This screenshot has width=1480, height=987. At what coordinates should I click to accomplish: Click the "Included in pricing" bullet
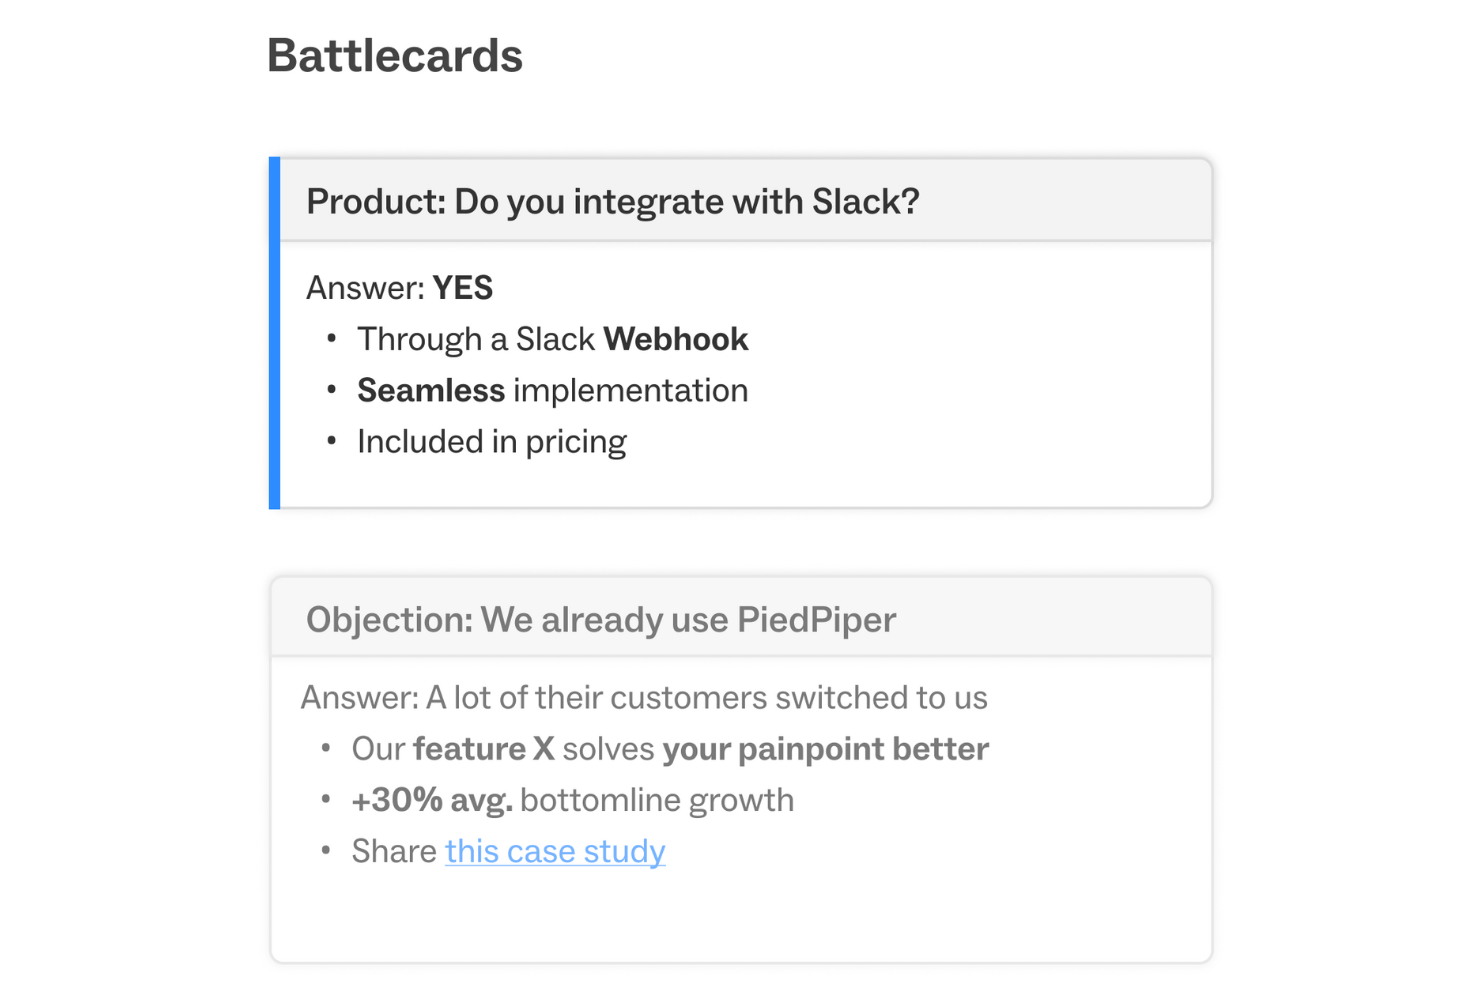(492, 442)
